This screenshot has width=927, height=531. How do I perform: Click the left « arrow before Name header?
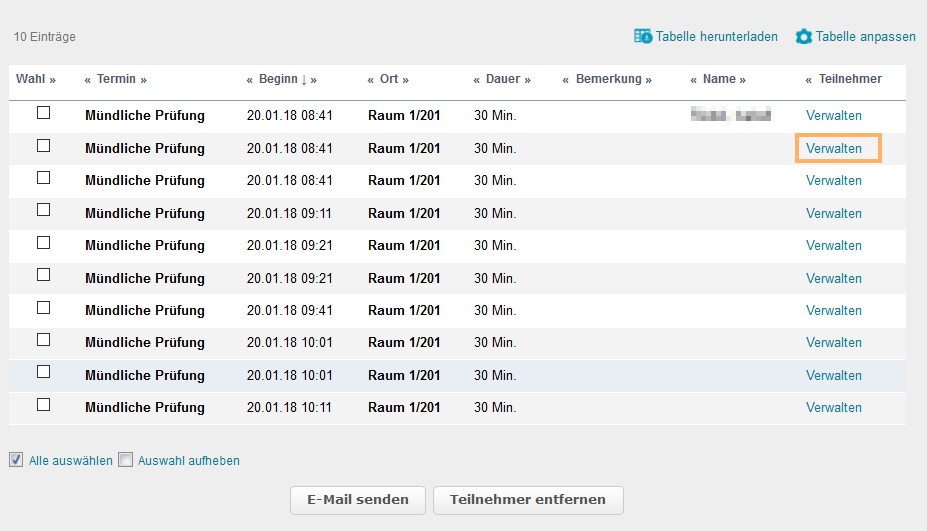click(694, 79)
